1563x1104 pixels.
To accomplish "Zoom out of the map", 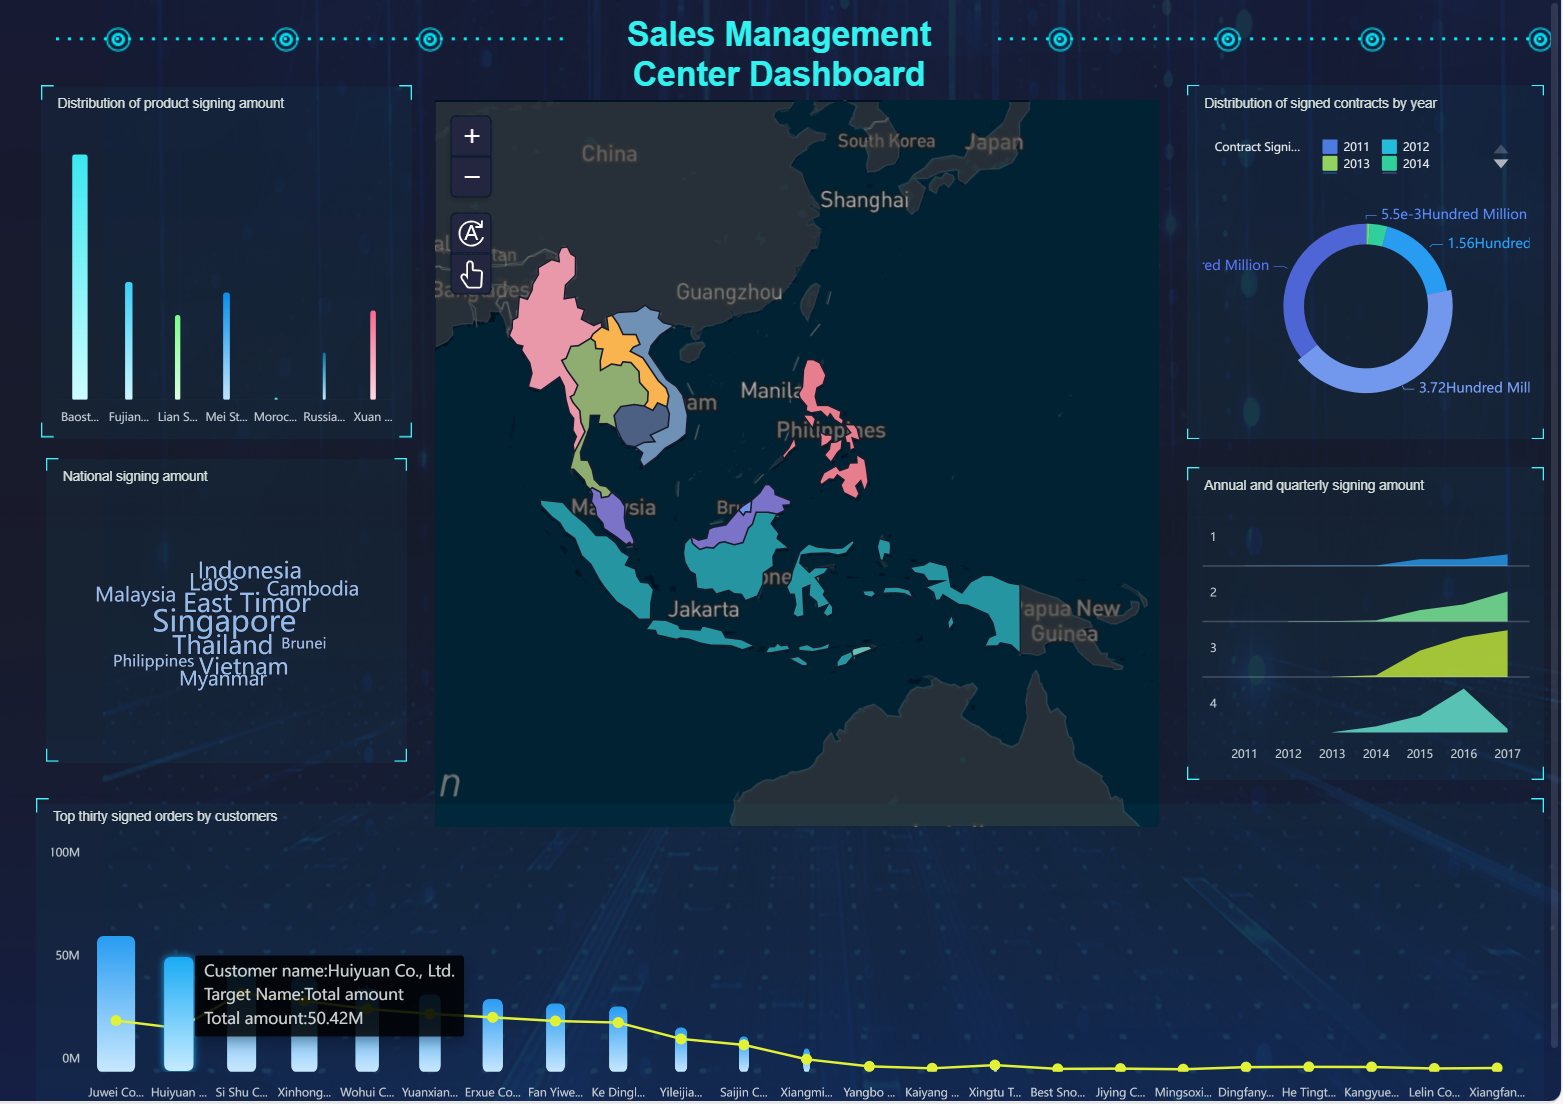I will pos(472,177).
